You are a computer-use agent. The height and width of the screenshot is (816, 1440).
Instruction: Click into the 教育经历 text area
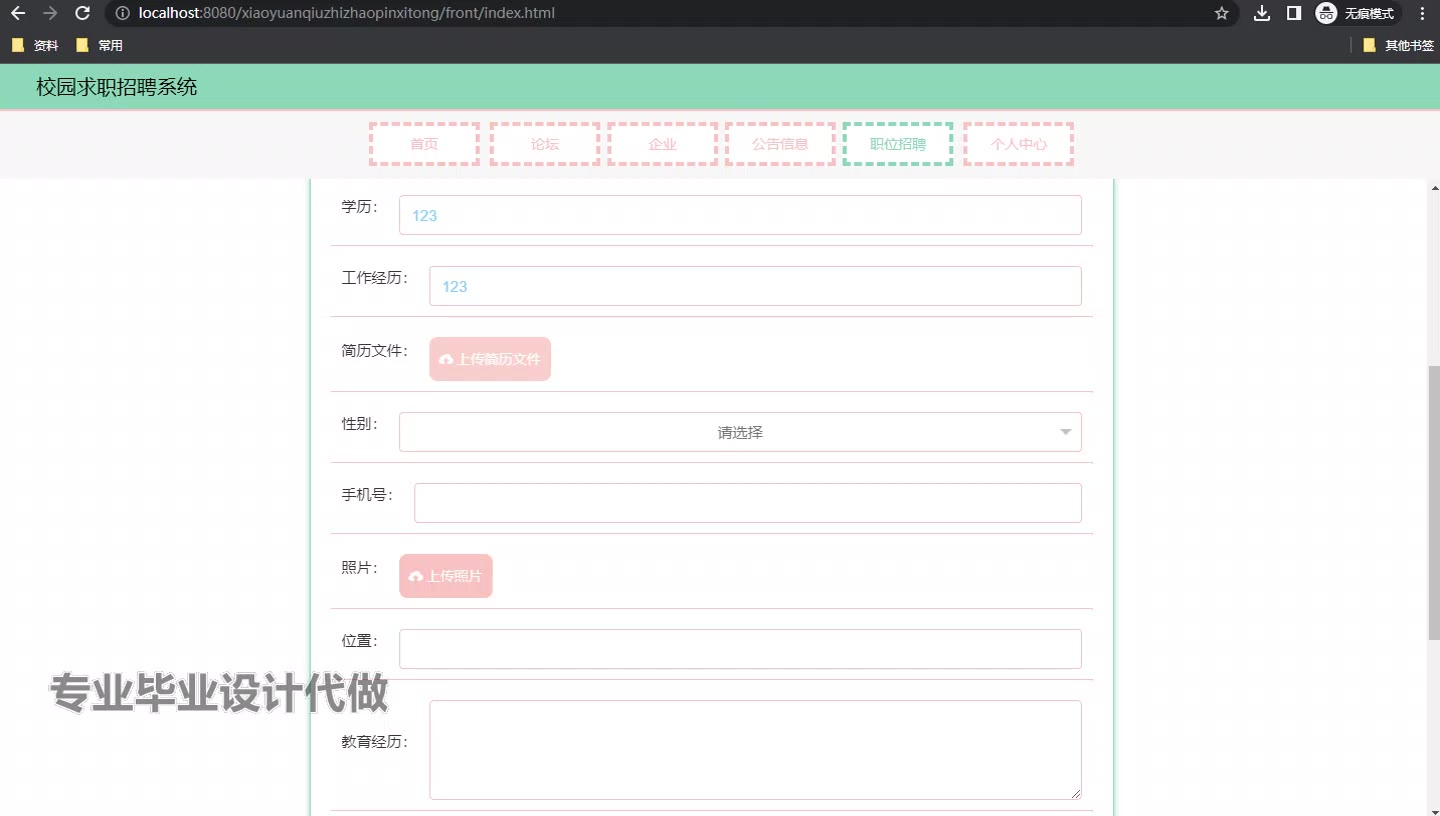pos(755,749)
